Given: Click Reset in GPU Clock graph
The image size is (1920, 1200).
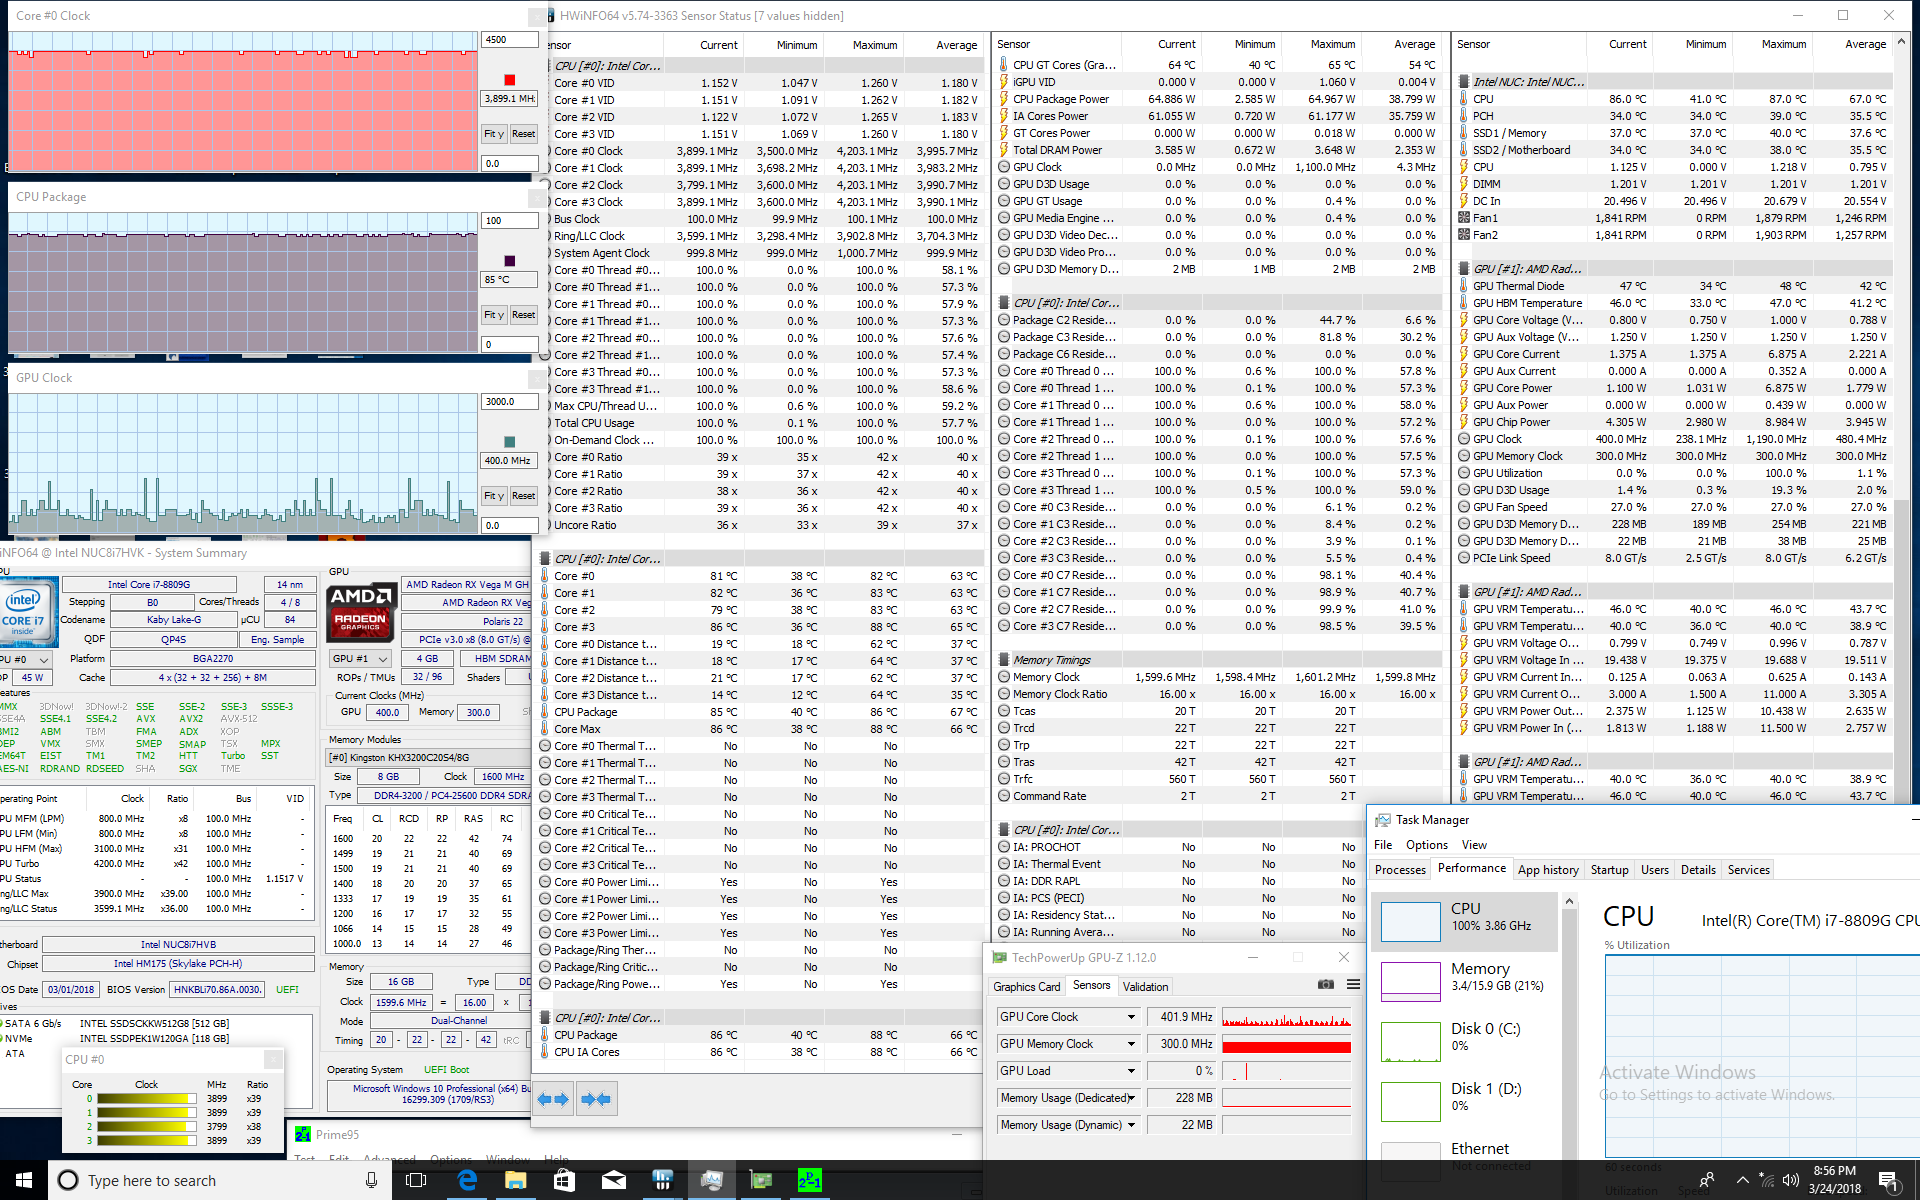Looking at the screenshot, I should (x=523, y=496).
